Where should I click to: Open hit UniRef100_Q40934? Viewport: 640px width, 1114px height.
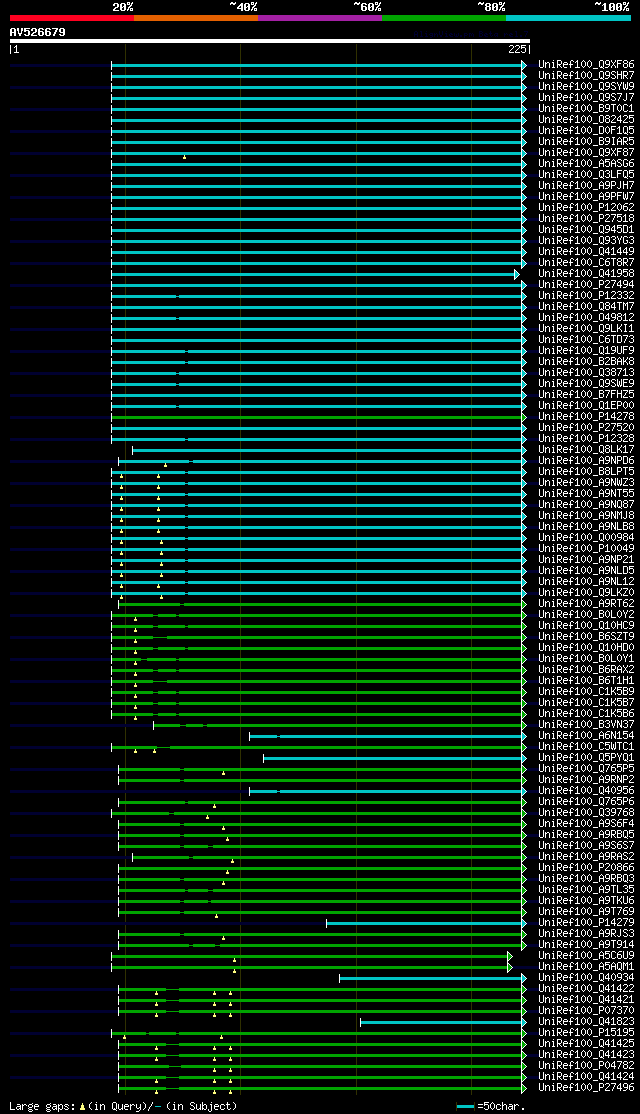586,978
